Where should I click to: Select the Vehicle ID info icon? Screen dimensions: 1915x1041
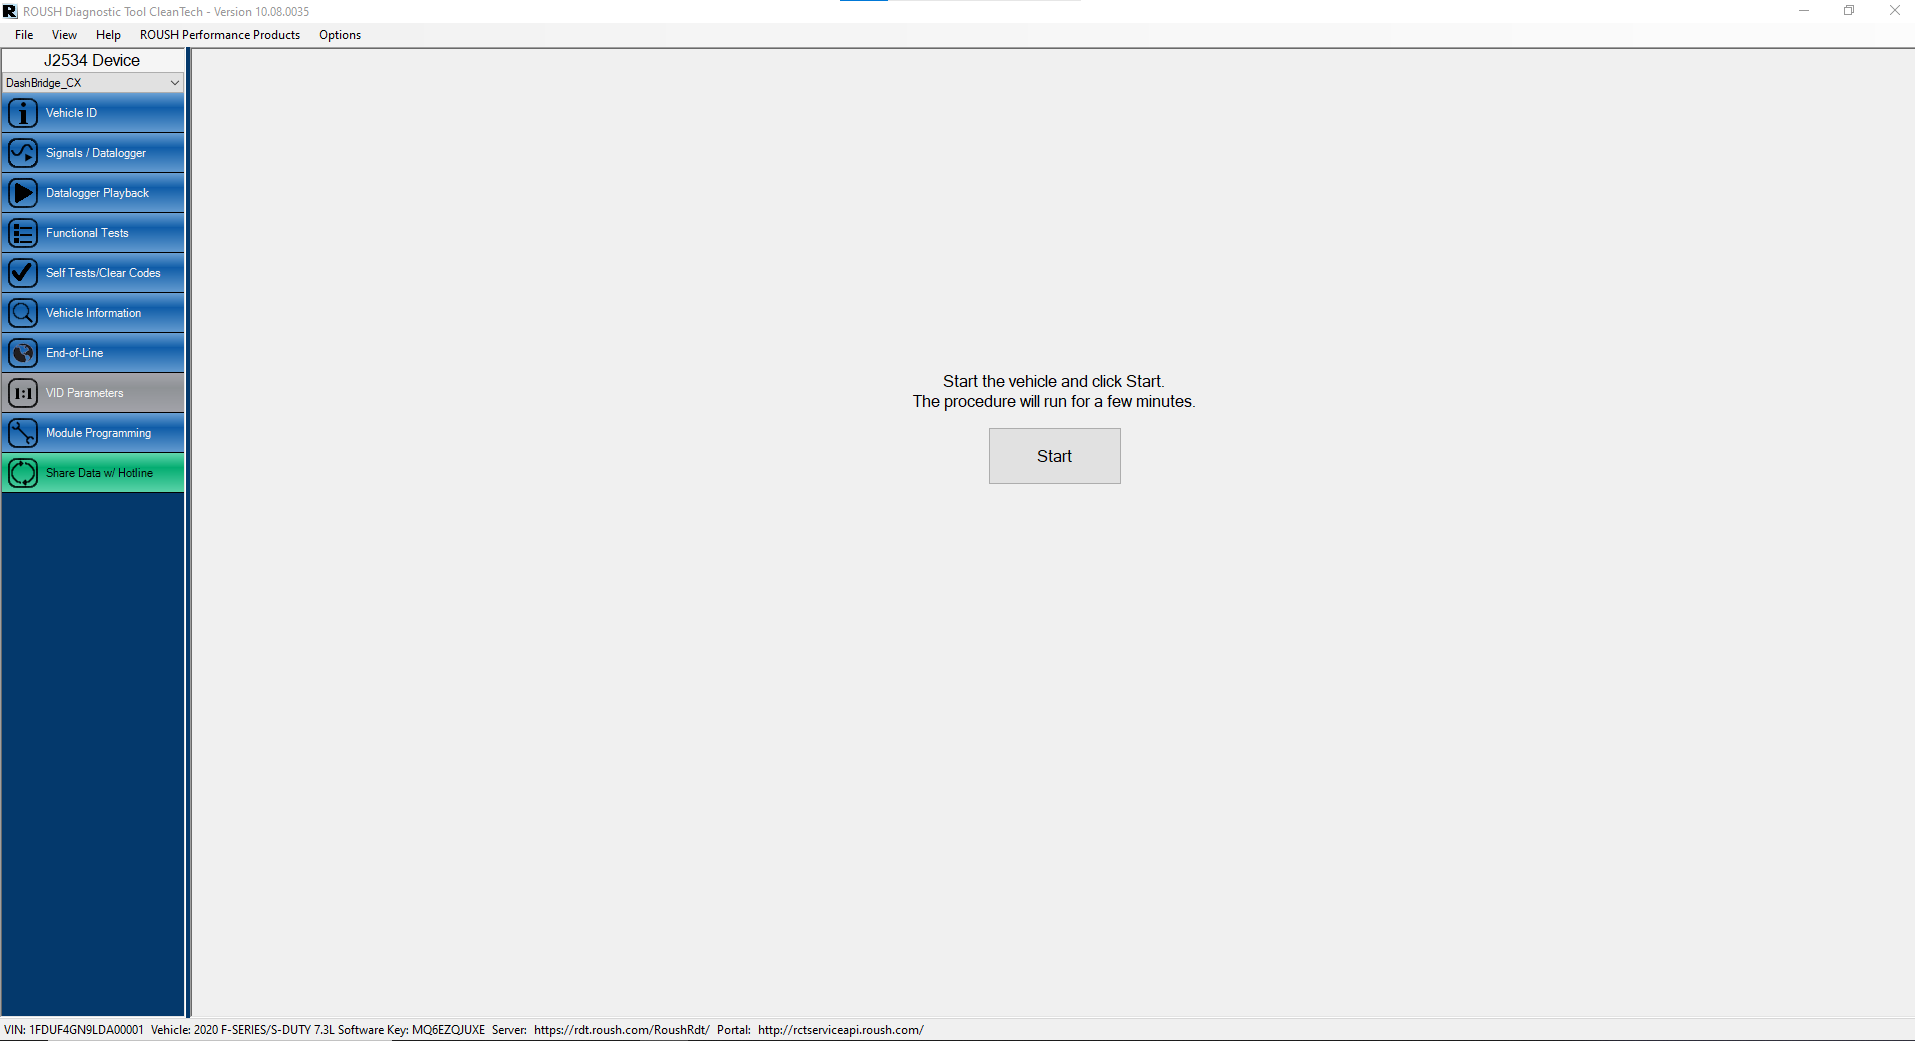point(23,113)
